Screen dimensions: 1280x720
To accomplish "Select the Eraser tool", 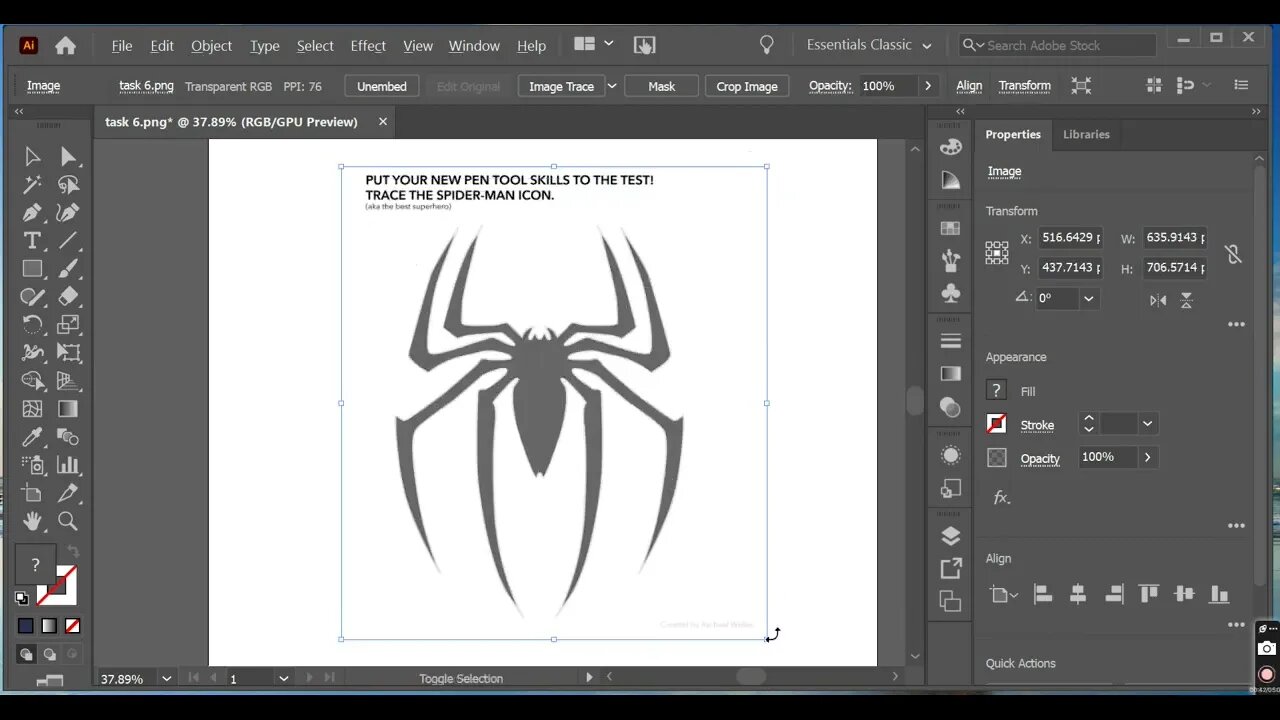I will coord(68,296).
